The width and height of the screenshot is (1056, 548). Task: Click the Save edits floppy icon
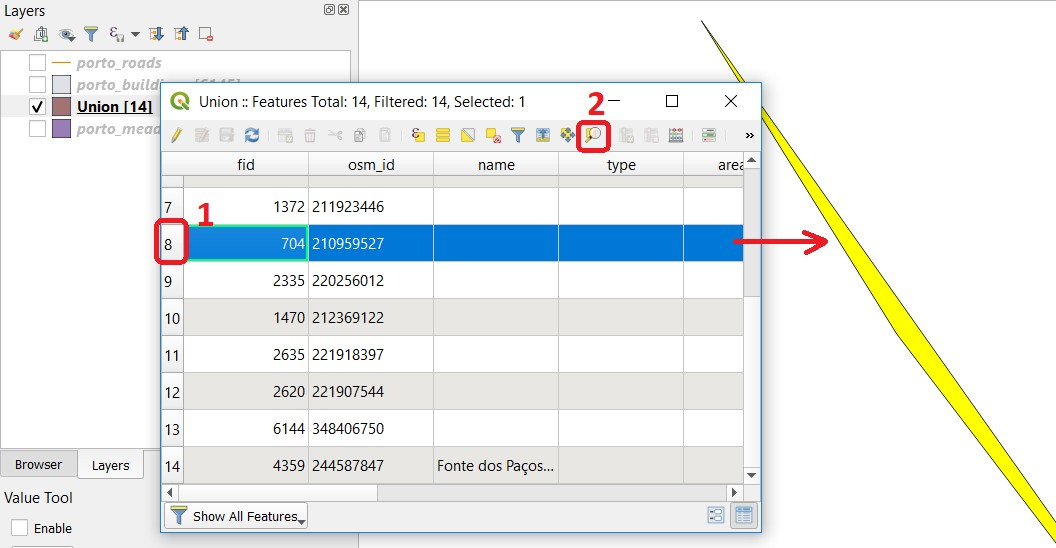click(x=226, y=135)
